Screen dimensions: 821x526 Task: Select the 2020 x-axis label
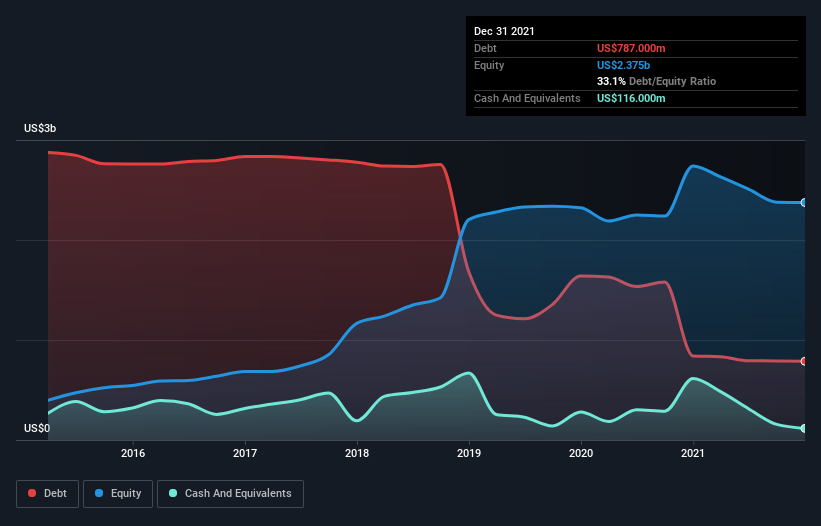pos(581,453)
